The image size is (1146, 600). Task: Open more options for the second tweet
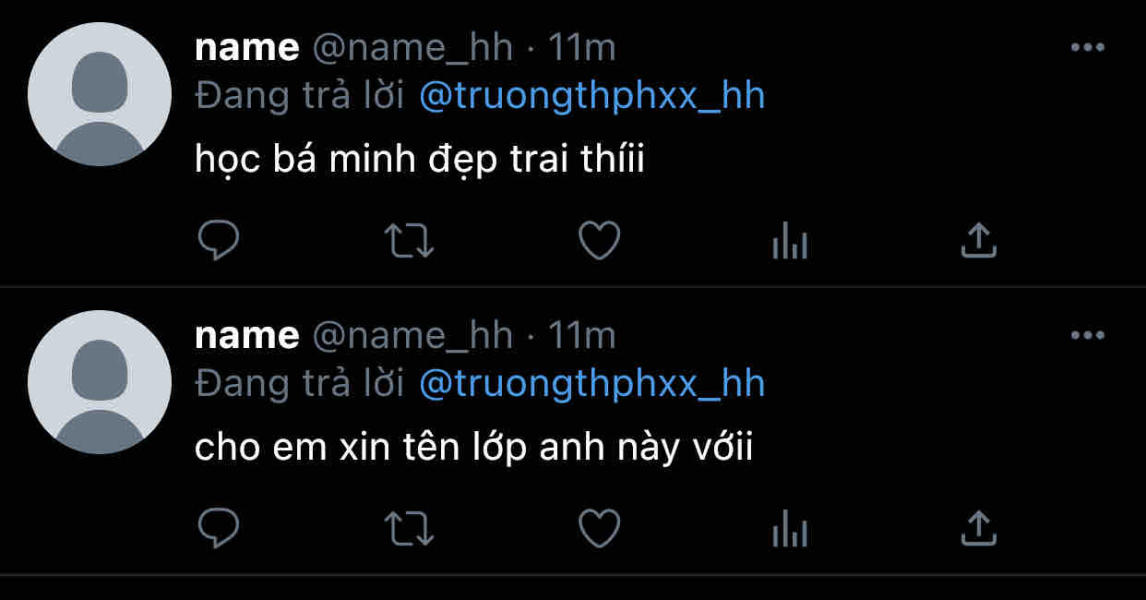point(1088,335)
